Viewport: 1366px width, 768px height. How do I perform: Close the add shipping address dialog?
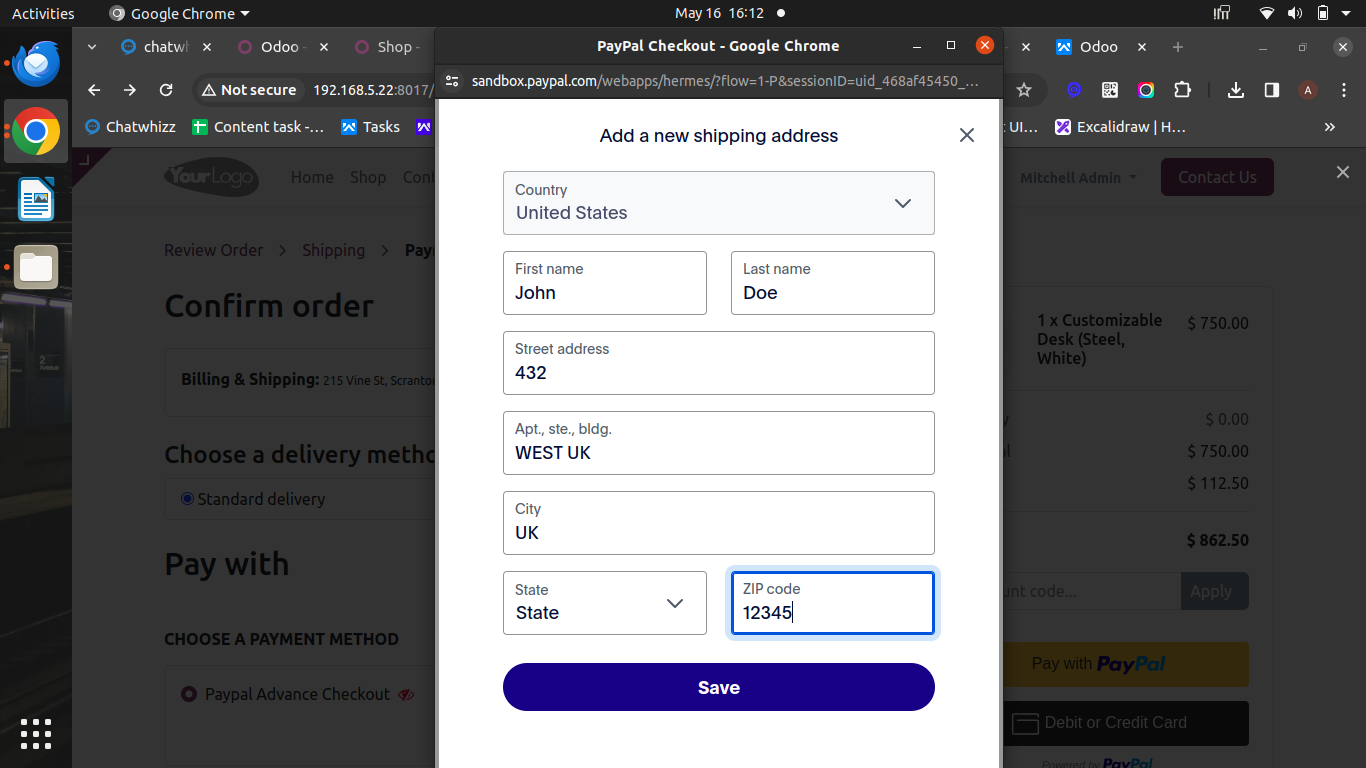pyautogui.click(x=966, y=135)
